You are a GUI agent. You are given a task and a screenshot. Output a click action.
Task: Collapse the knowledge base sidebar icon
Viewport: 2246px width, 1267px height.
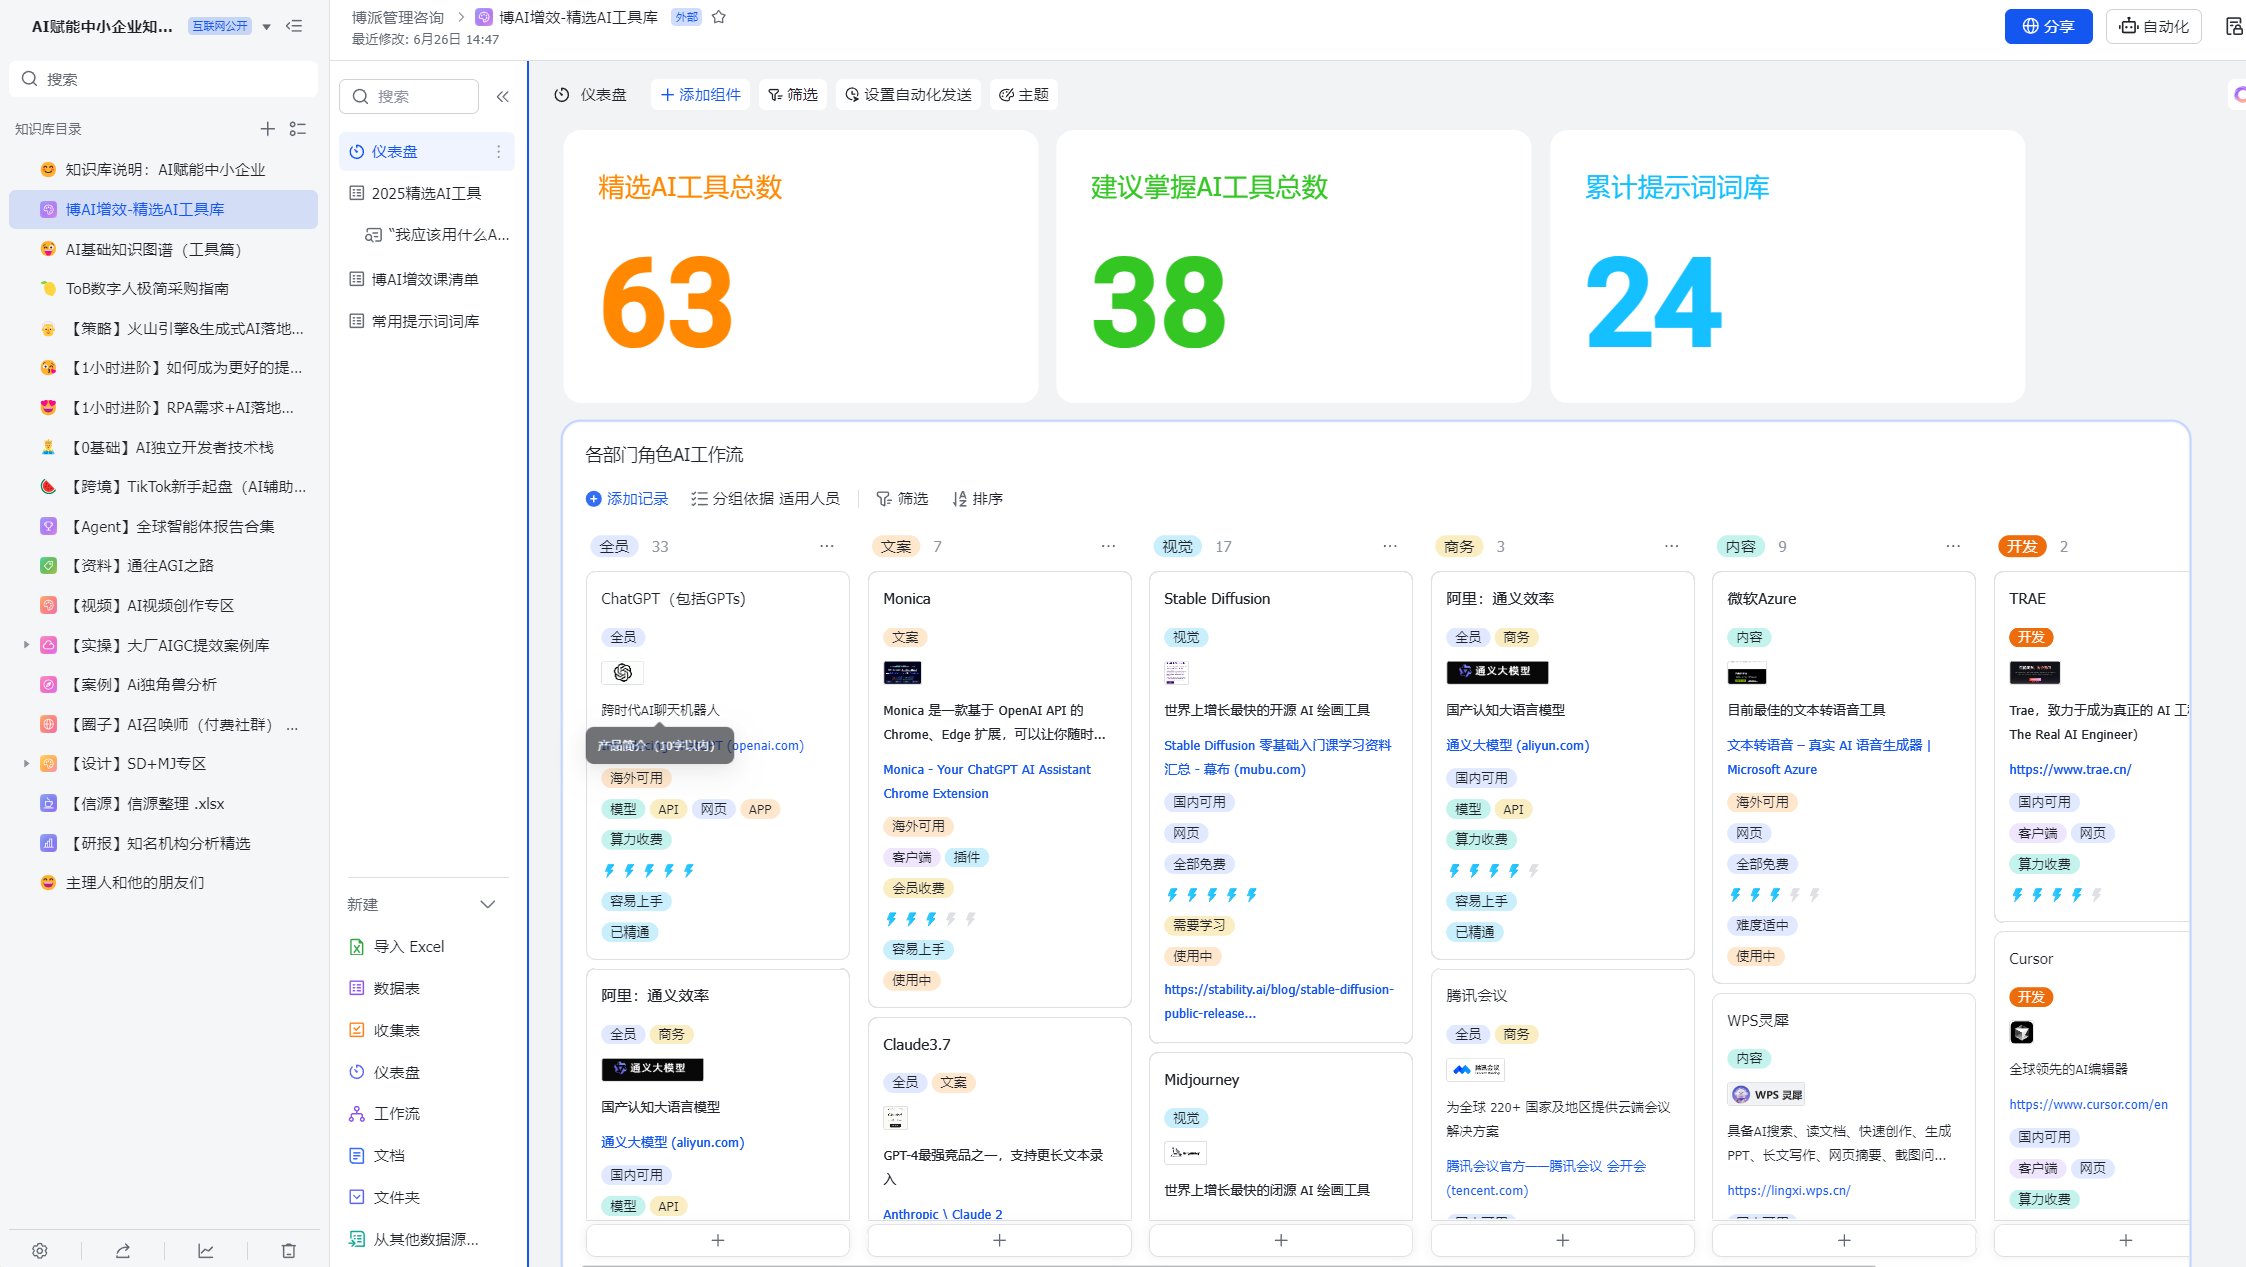[294, 26]
